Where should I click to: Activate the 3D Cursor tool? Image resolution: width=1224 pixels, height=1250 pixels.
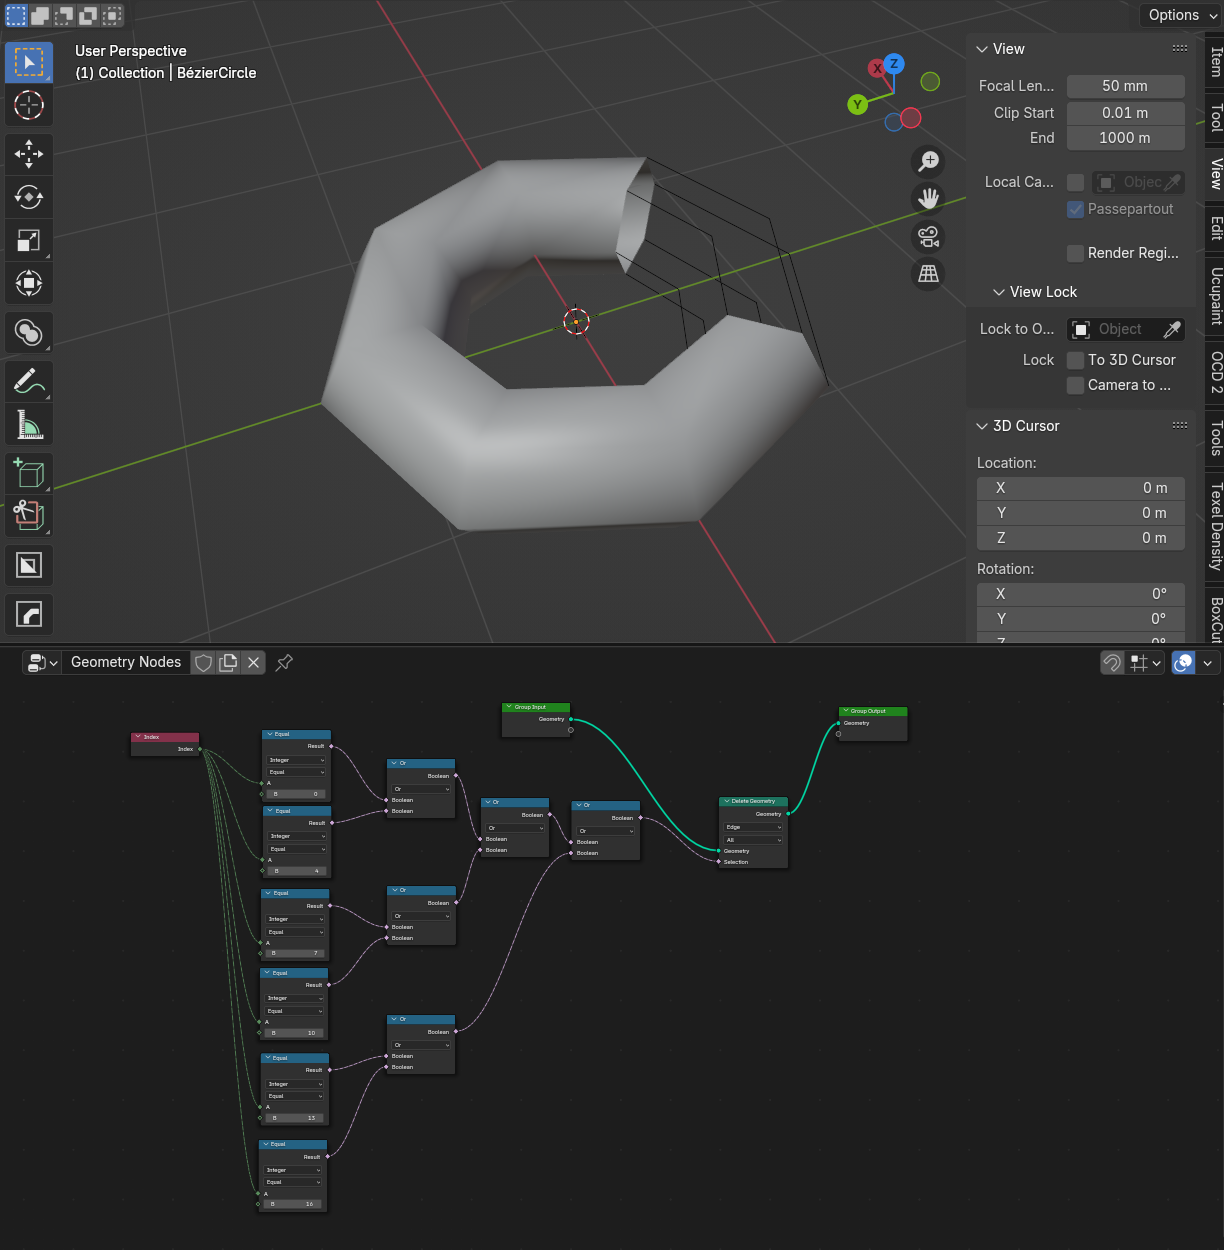[29, 105]
